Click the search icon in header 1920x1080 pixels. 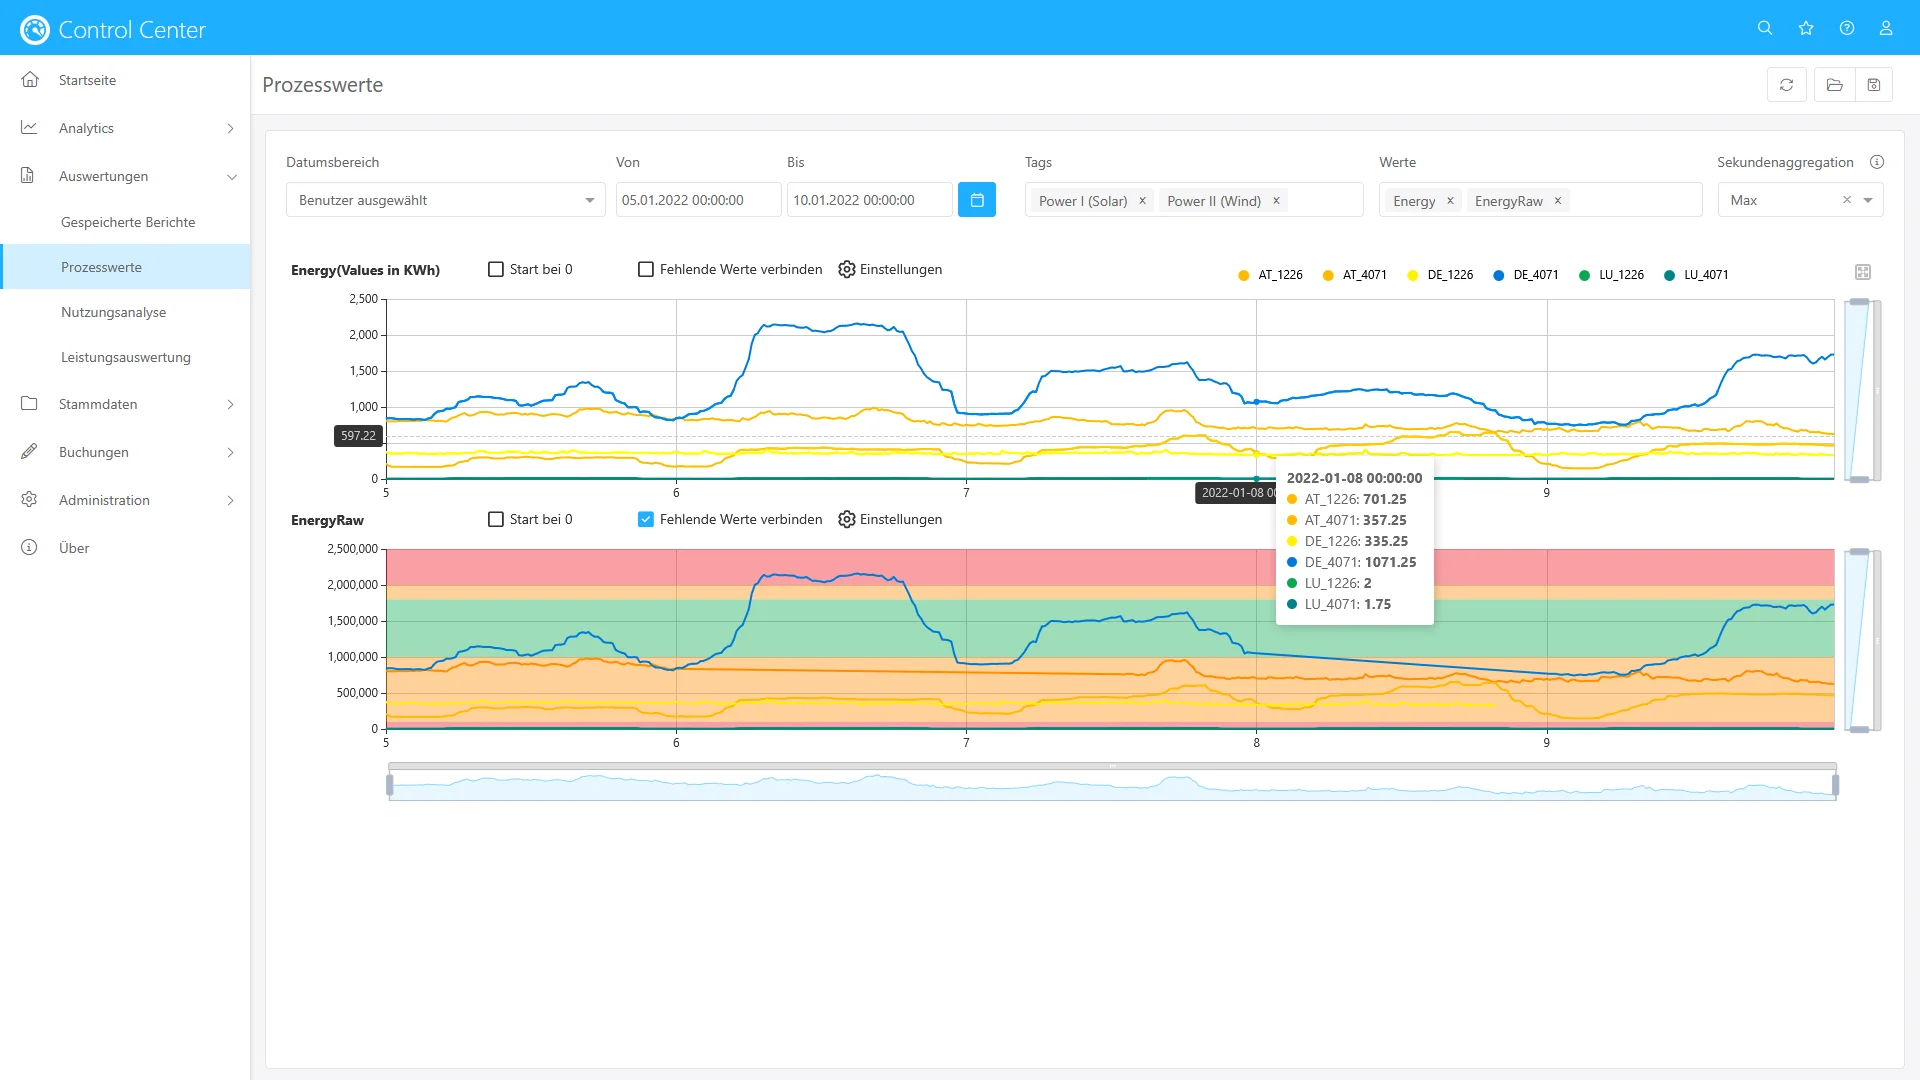[1765, 28]
